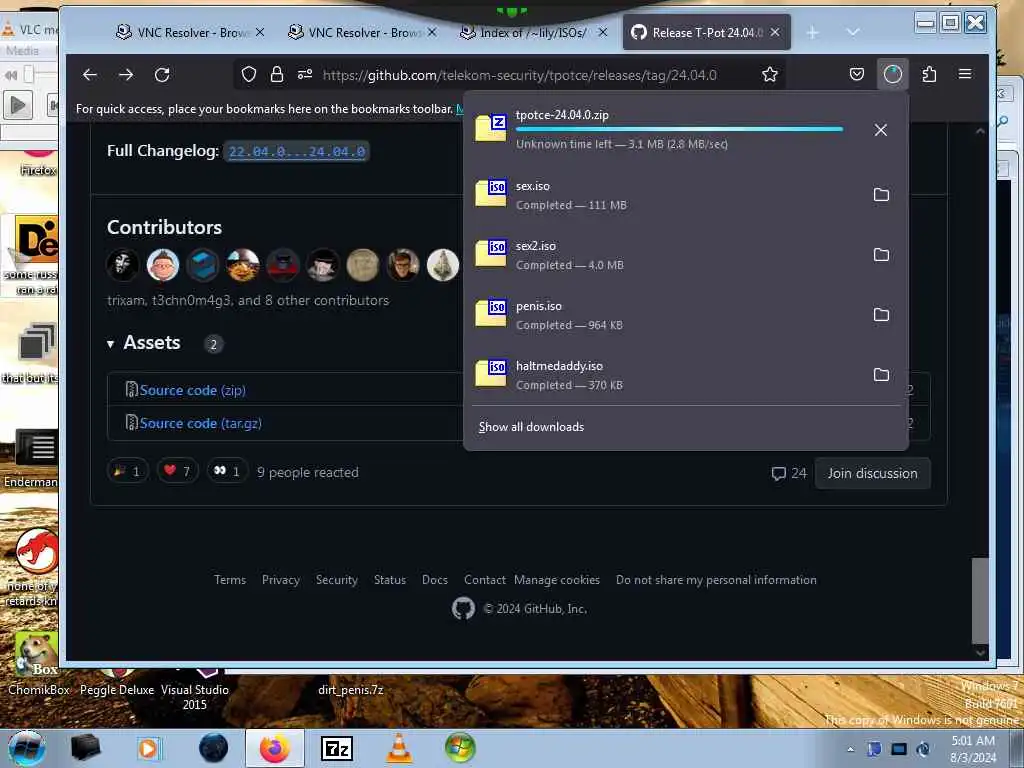Switch to second VNC Resolver tab
The image size is (1024, 768).
pyautogui.click(x=361, y=32)
